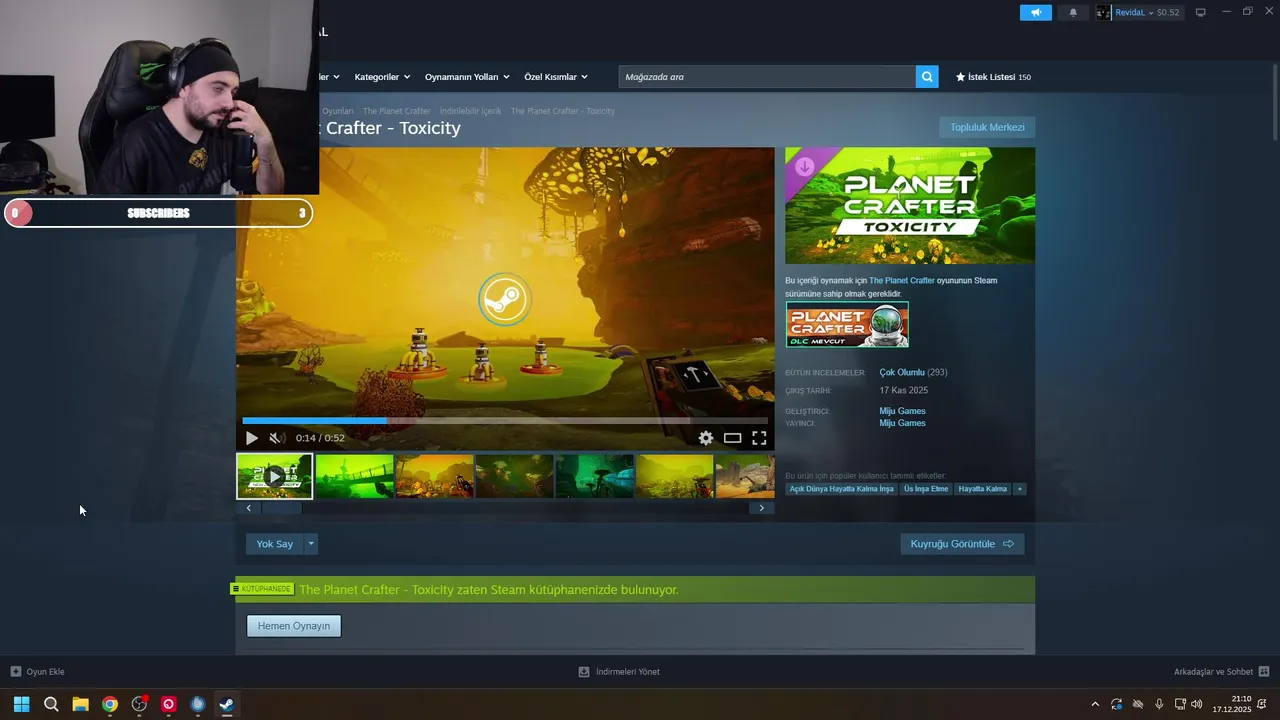Open The Planet Crafter breadcrumb link
Image resolution: width=1280 pixels, height=720 pixels.
tap(396, 111)
